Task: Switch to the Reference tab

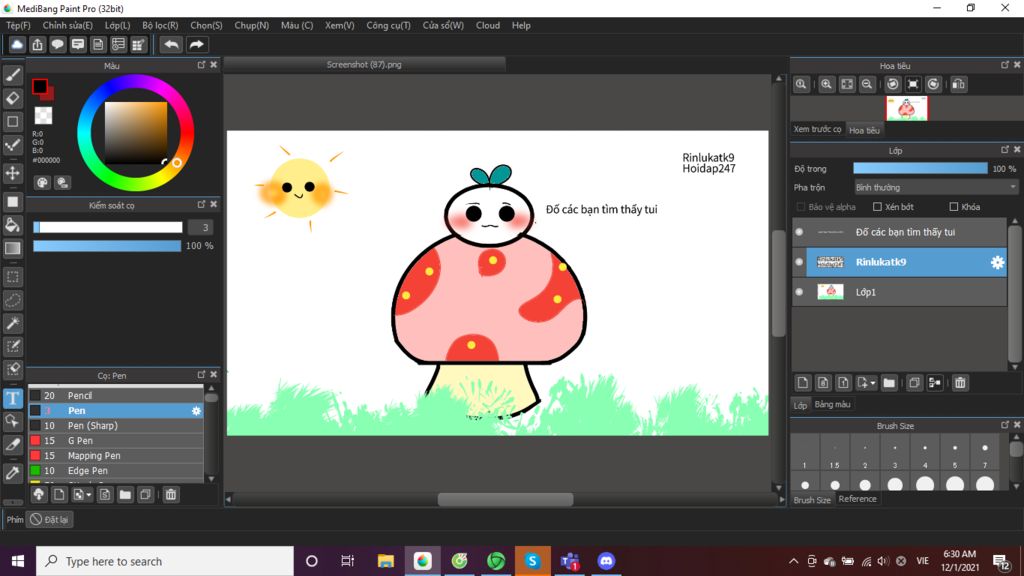Action: [x=857, y=499]
